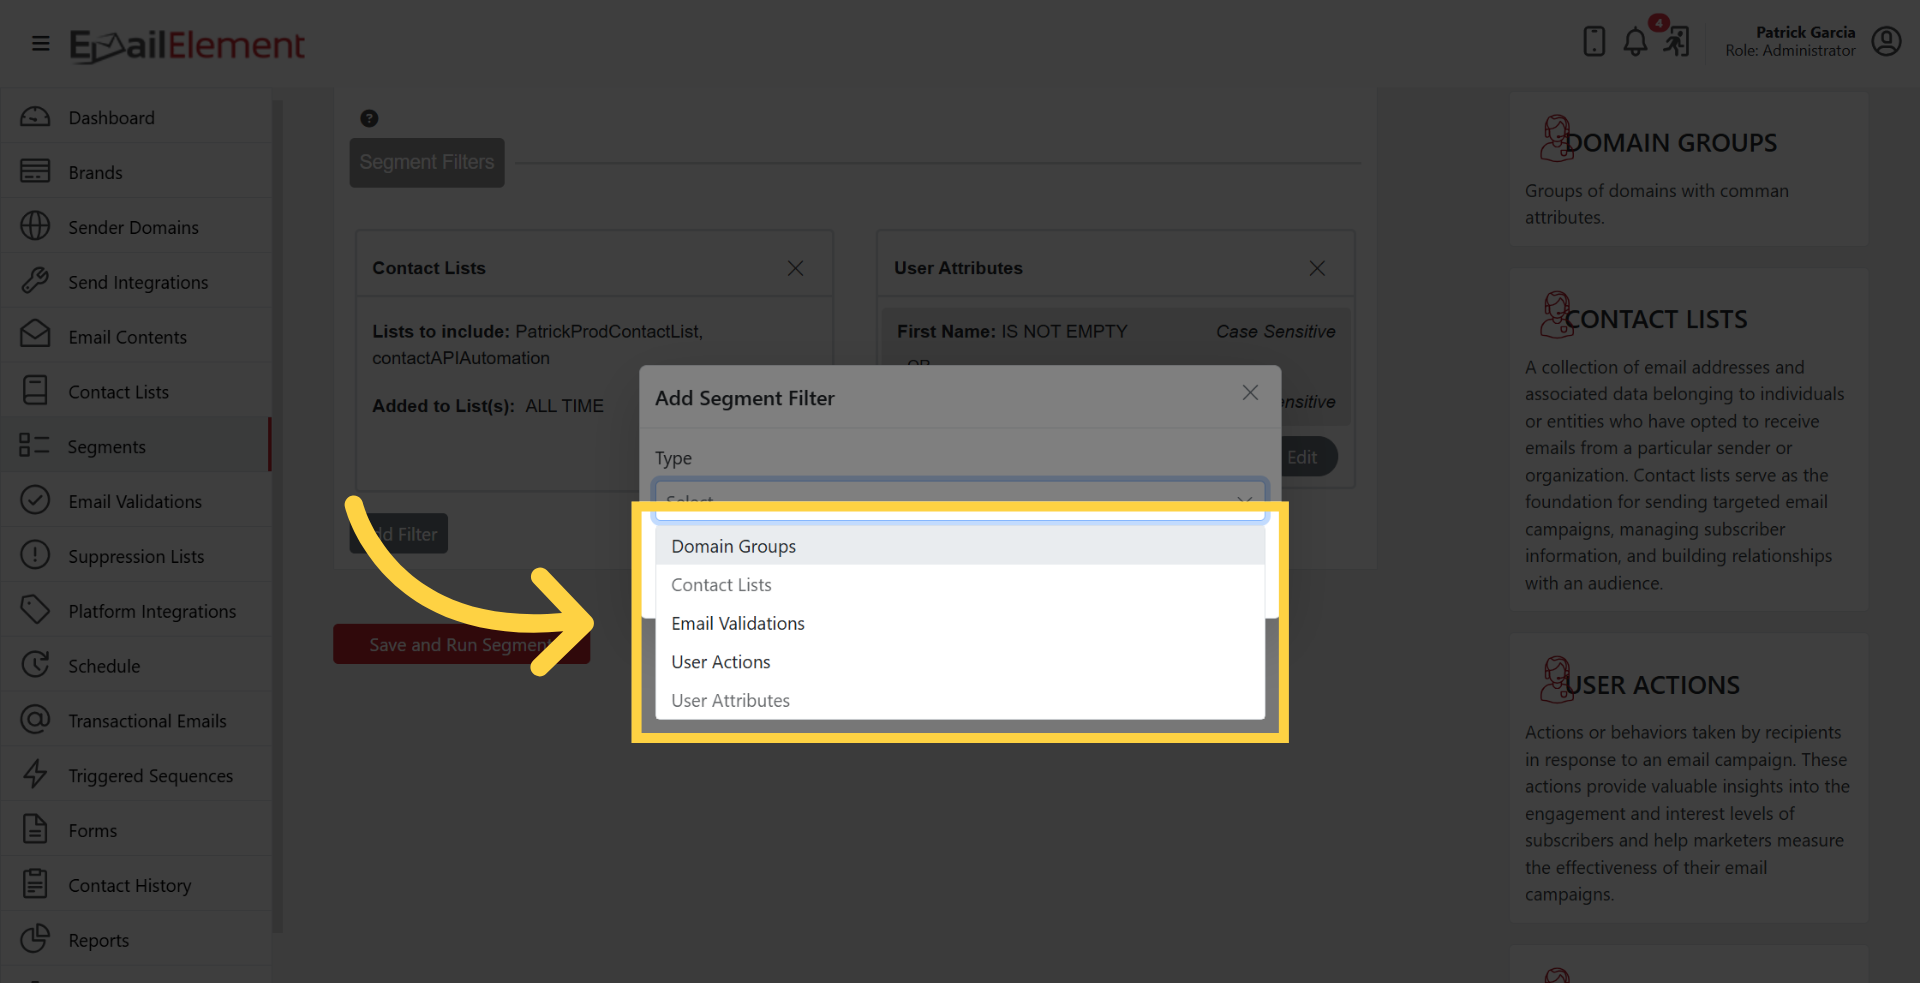
Task: Switch to the Segment Filters tab
Action: click(x=427, y=162)
